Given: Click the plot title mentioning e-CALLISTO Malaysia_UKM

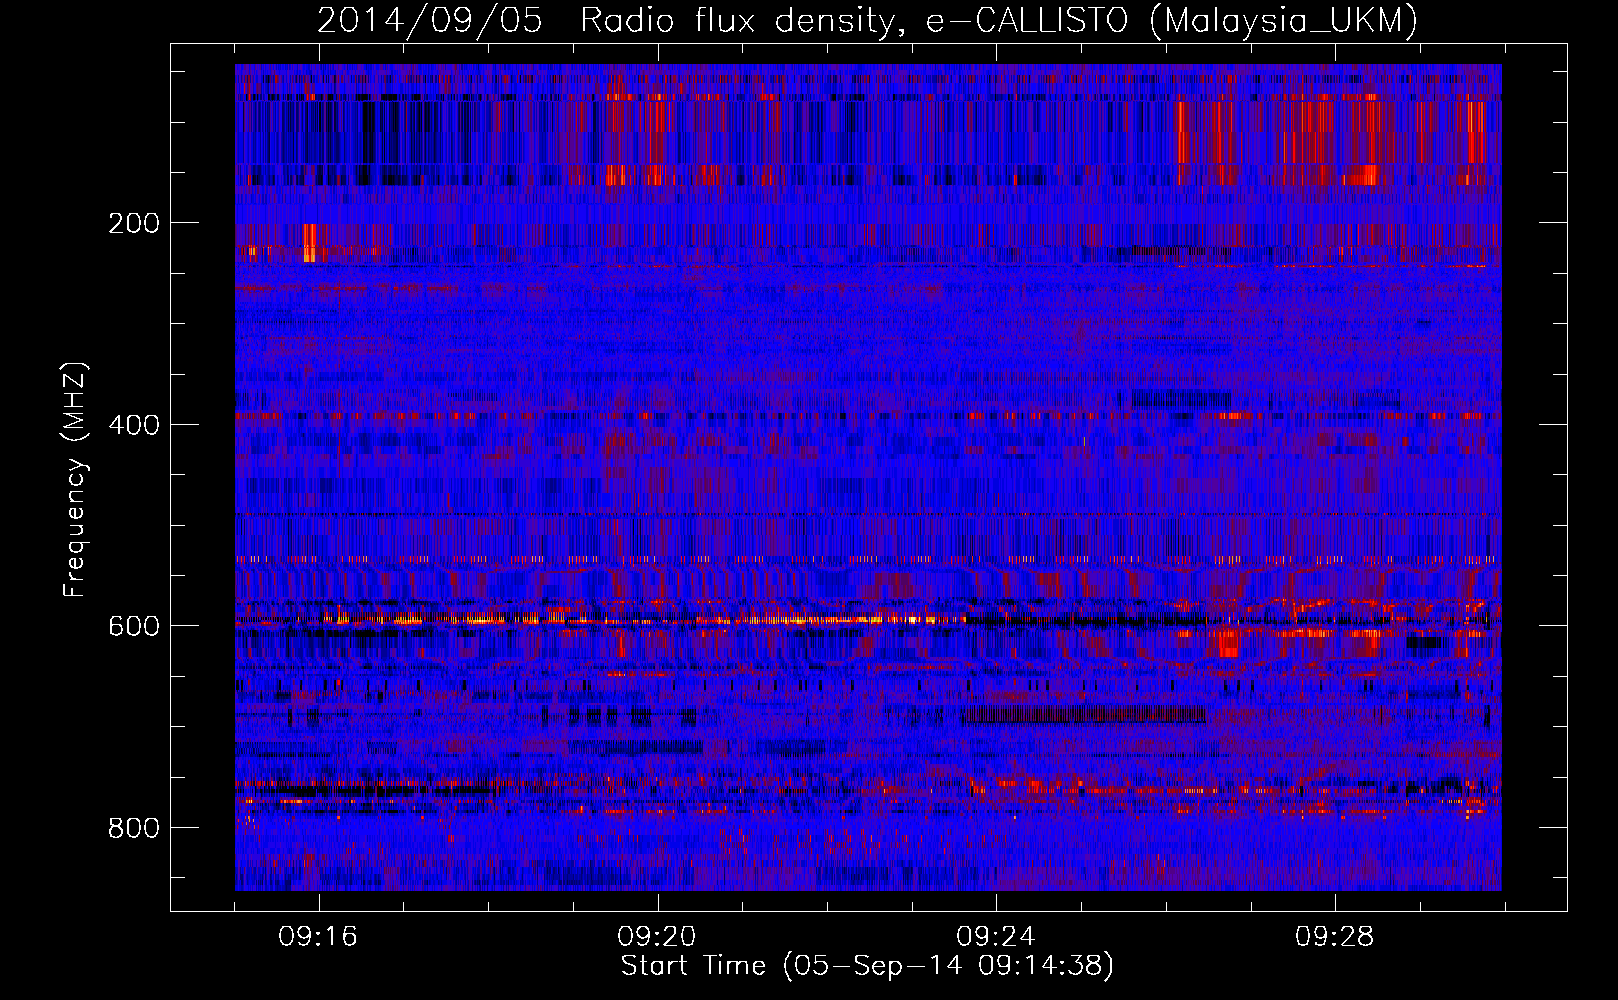Looking at the screenshot, I should (867, 20).
